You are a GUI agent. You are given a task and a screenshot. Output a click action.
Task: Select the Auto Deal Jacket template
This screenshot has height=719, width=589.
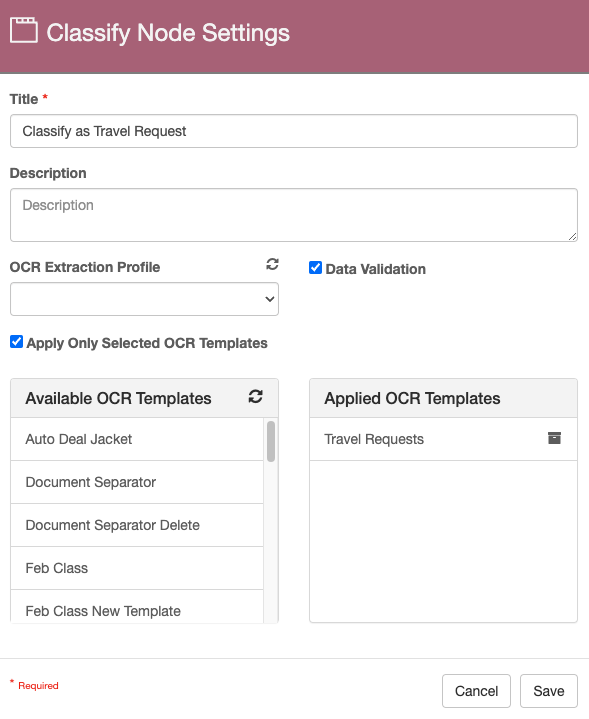coord(137,439)
